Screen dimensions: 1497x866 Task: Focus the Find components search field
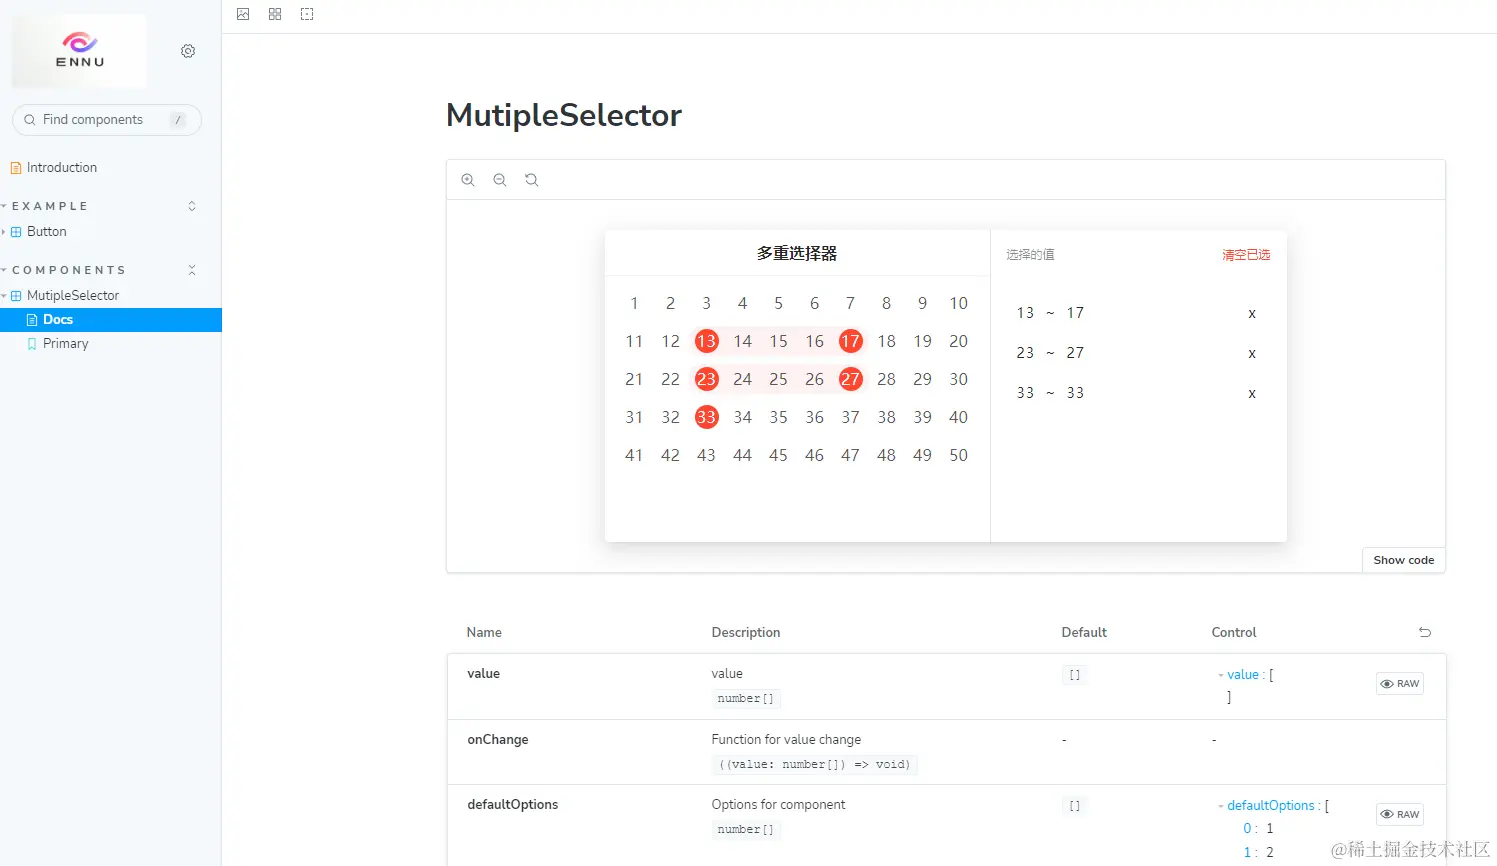[100, 120]
